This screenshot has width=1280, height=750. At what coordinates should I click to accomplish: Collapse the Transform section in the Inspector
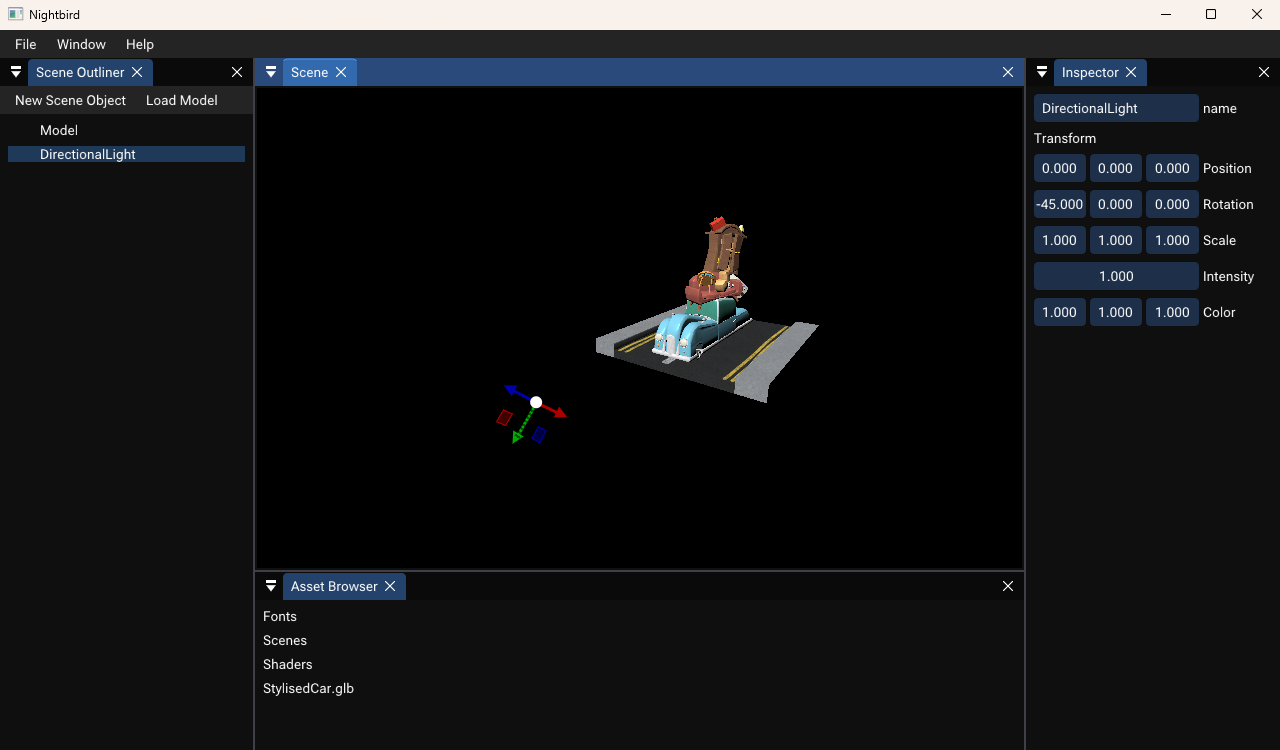(x=1065, y=138)
